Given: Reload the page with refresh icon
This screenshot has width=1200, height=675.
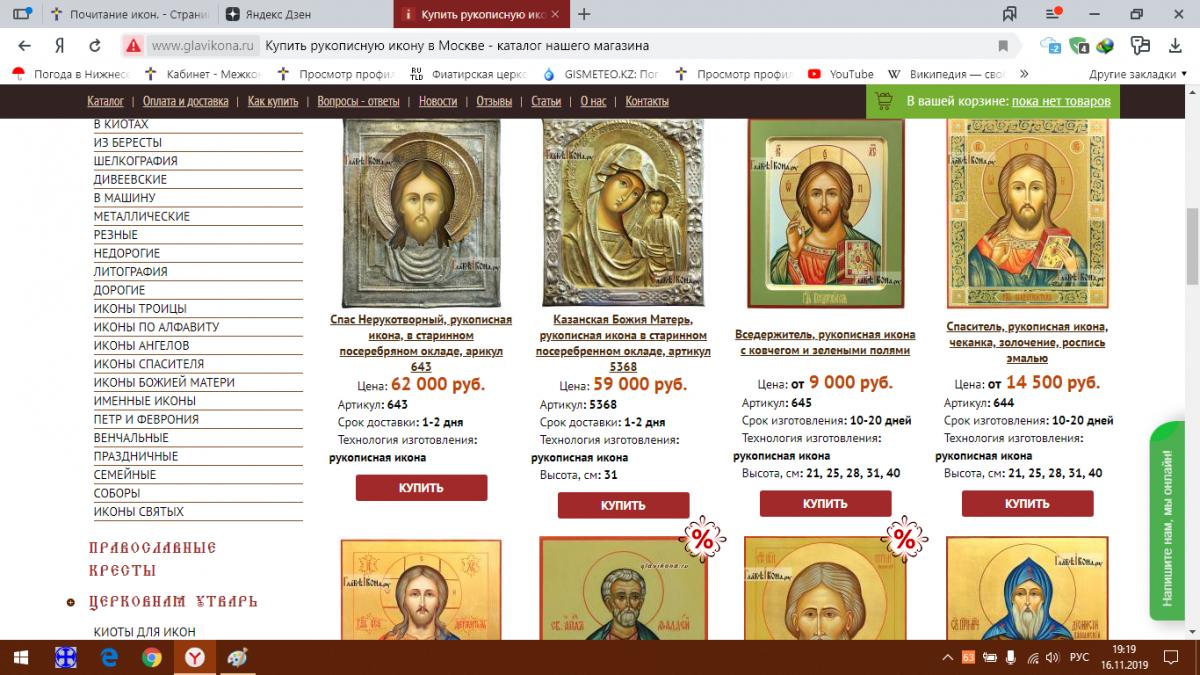Looking at the screenshot, I should [x=95, y=46].
